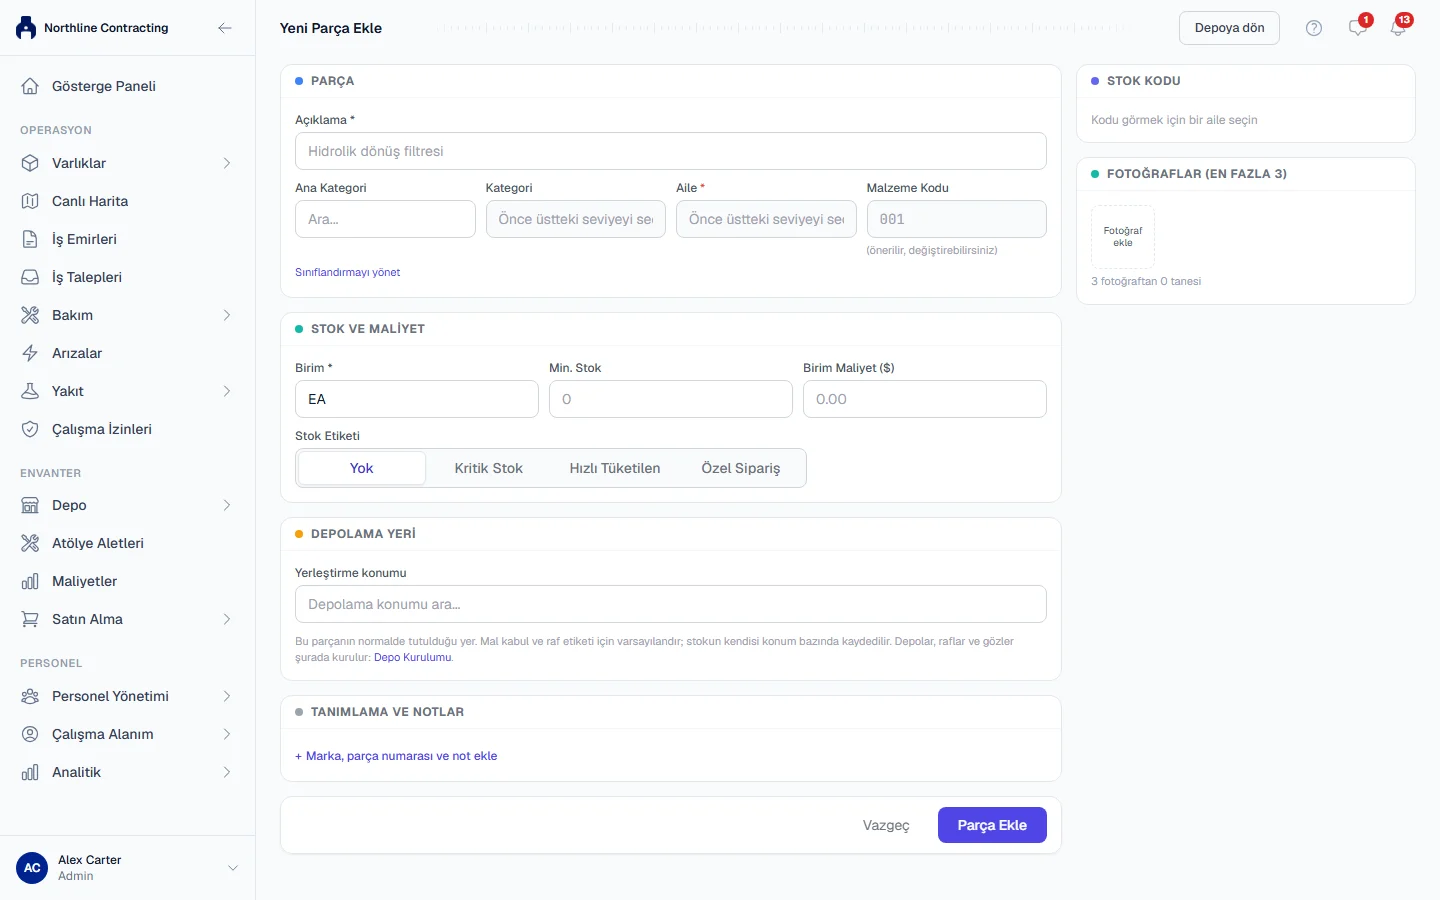1440x900 pixels.
Task: Focus the Depolama konumu search field
Action: (671, 604)
